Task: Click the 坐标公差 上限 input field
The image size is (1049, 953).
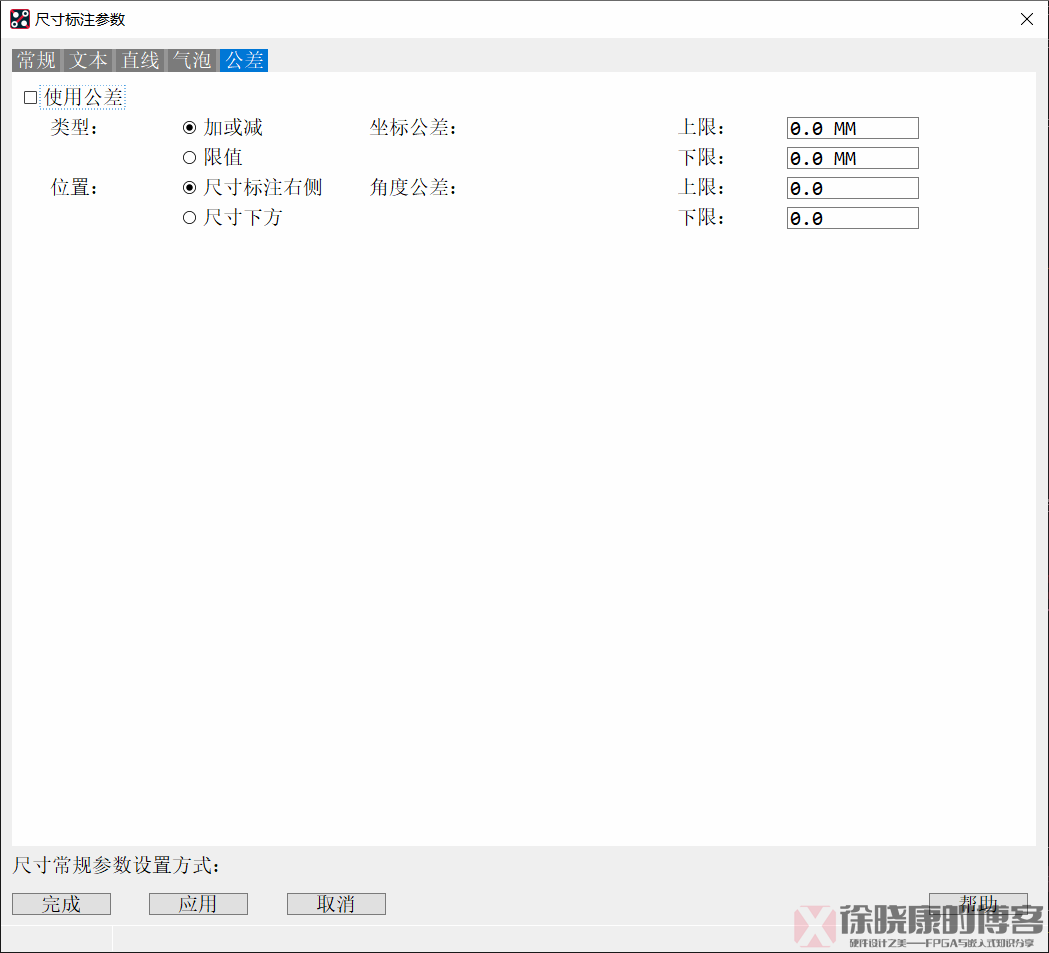Action: 852,128
